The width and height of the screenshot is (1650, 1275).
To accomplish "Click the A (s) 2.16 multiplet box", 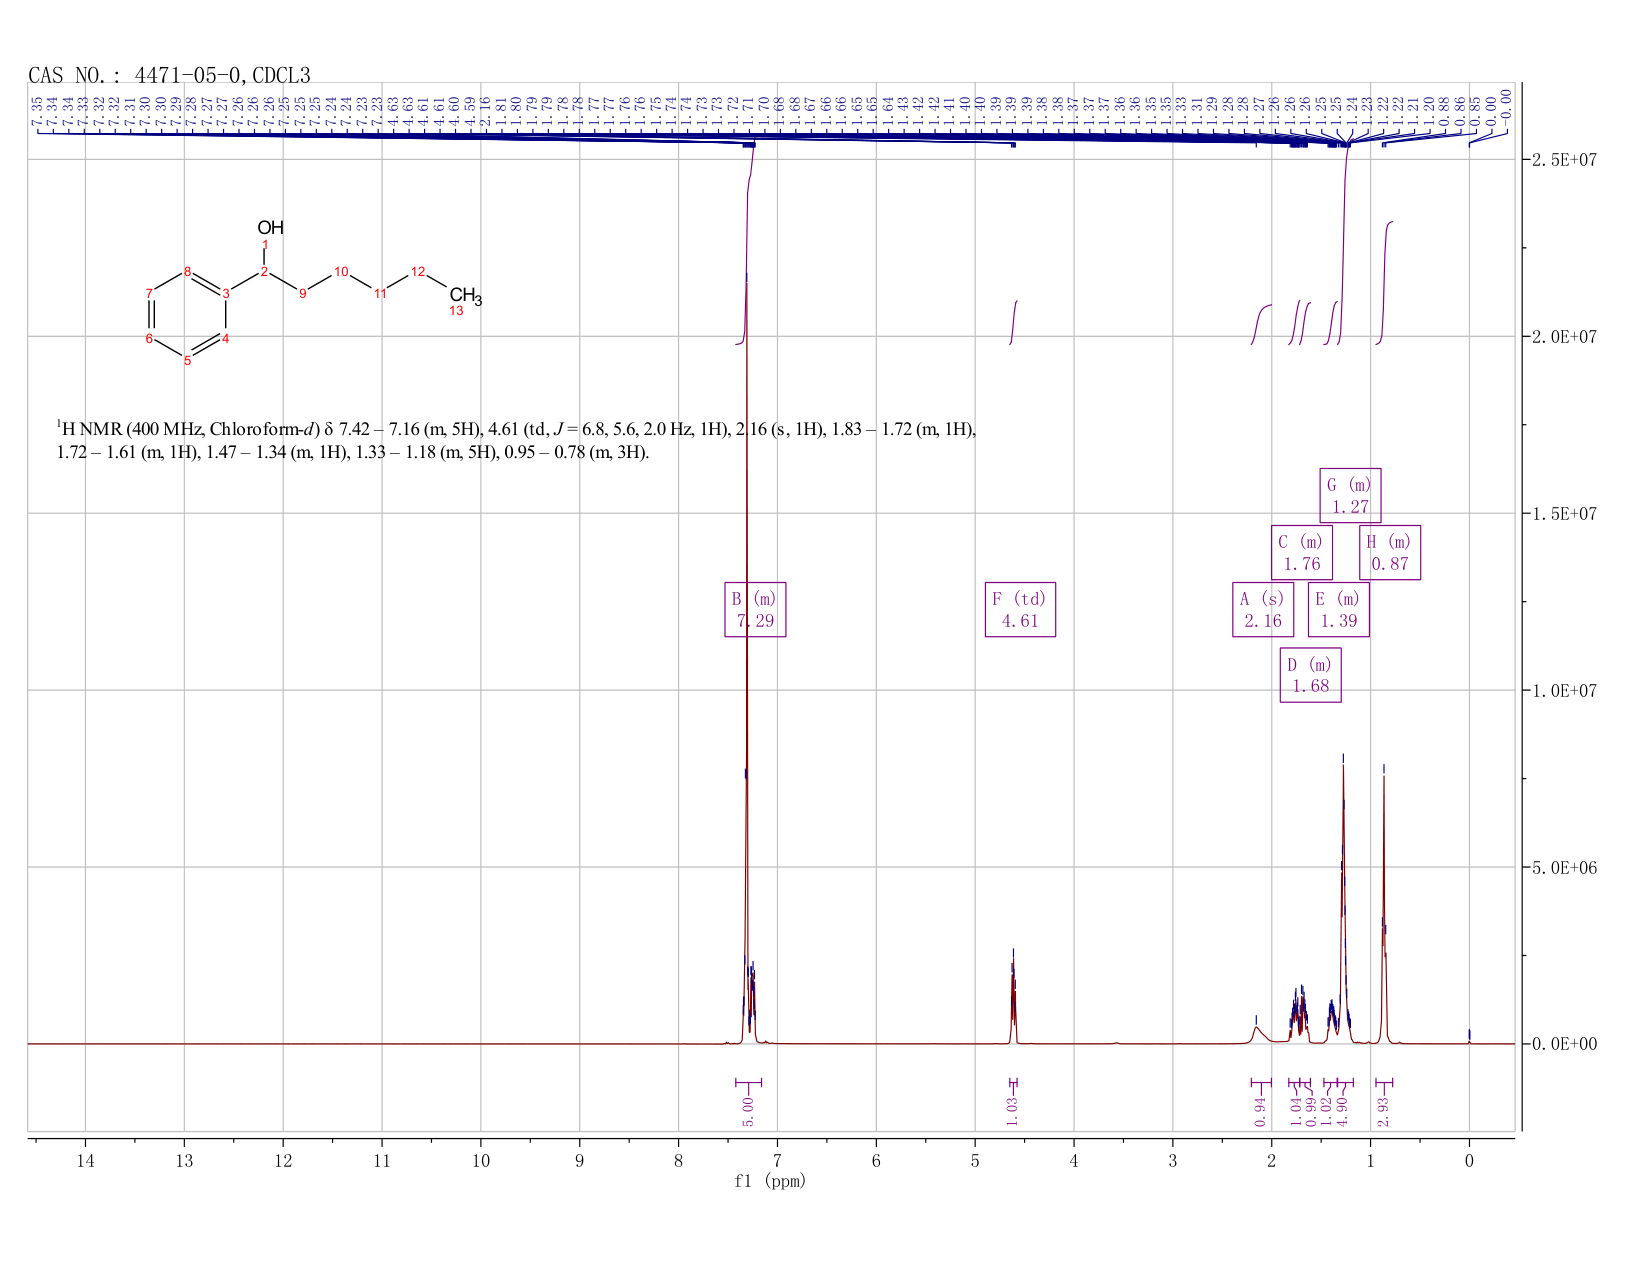I will (x=1262, y=609).
